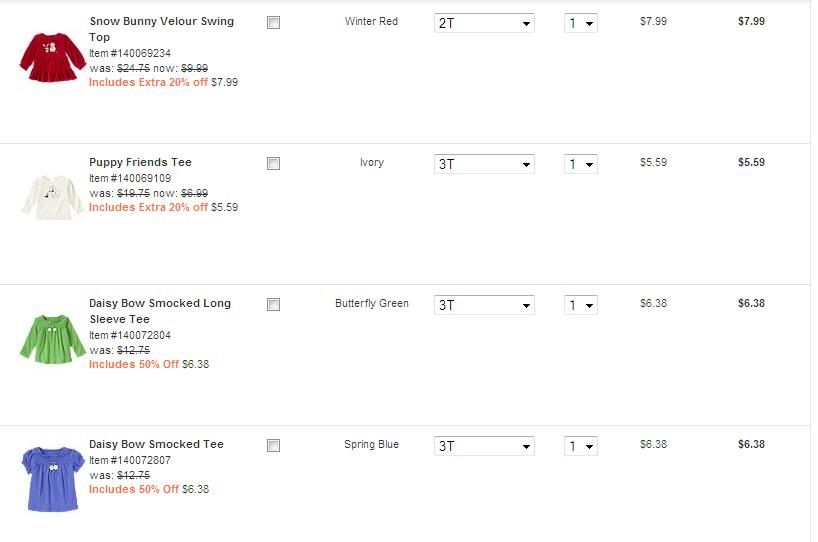Open quantity dropdown for Spring Blue tee

pos(580,446)
